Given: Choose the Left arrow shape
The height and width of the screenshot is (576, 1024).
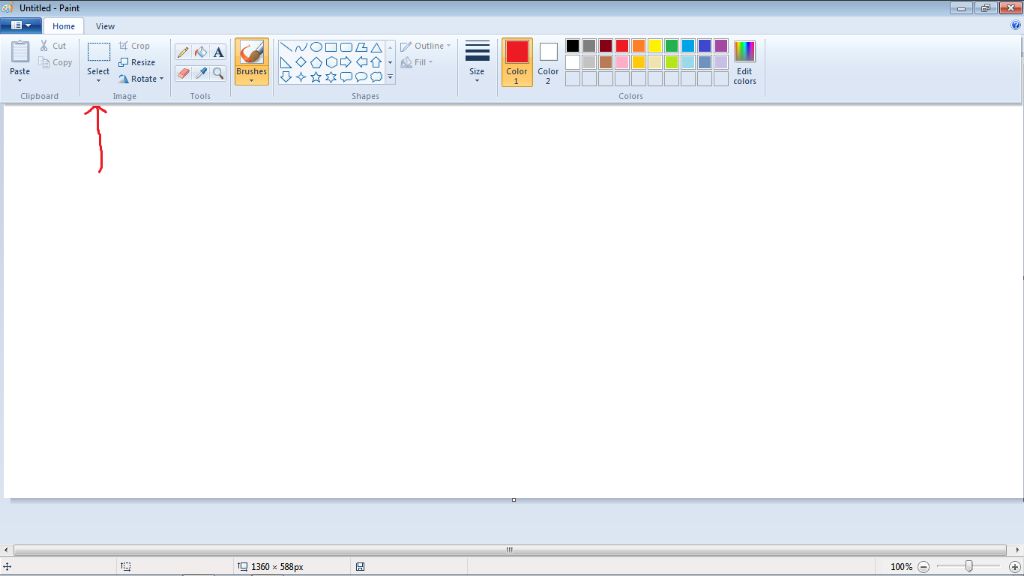Looking at the screenshot, I should pos(361,62).
